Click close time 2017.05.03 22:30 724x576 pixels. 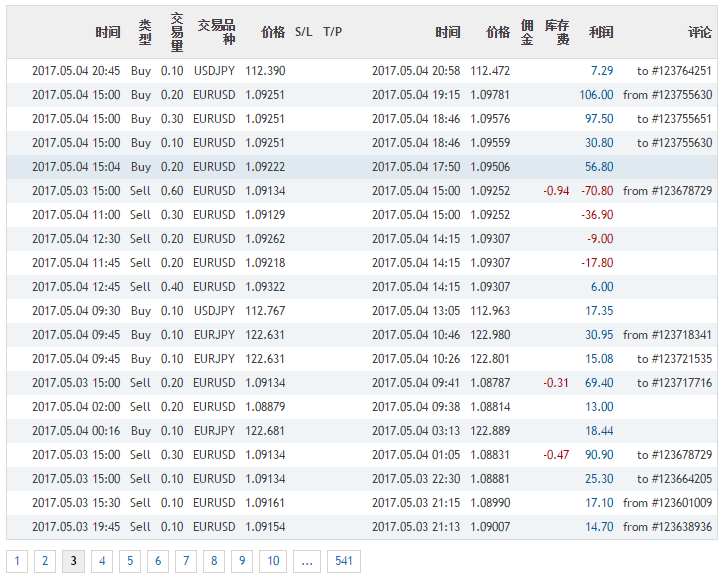click(x=416, y=479)
